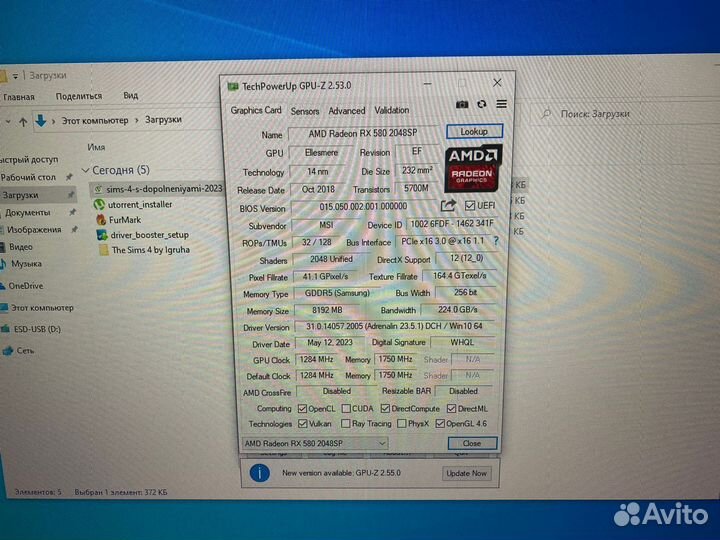The width and height of the screenshot is (720, 540).
Task: Select the sims-4-s-dopolneniyami-2023 file
Action: (x=157, y=189)
